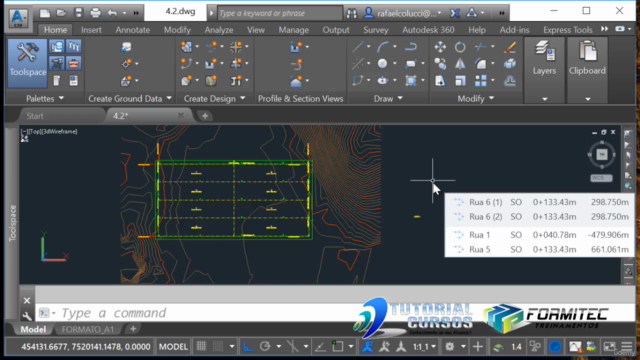Add new layout with plus button
The image size is (640, 360).
[133, 329]
